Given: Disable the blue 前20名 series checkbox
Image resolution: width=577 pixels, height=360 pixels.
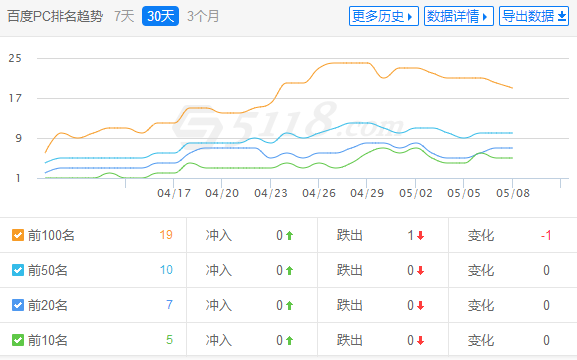Looking at the screenshot, I should click(18, 305).
